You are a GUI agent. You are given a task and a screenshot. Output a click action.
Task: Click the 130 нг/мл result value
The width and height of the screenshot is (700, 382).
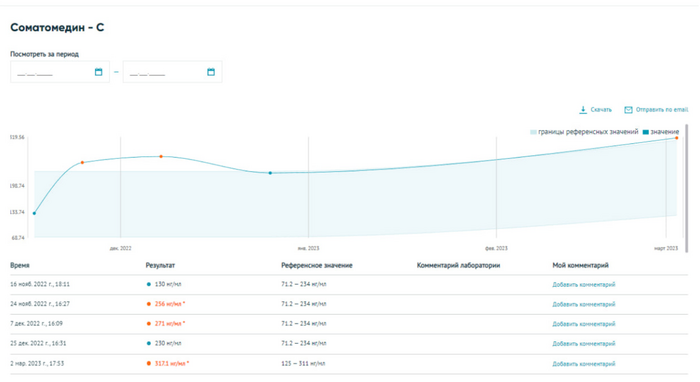point(168,284)
